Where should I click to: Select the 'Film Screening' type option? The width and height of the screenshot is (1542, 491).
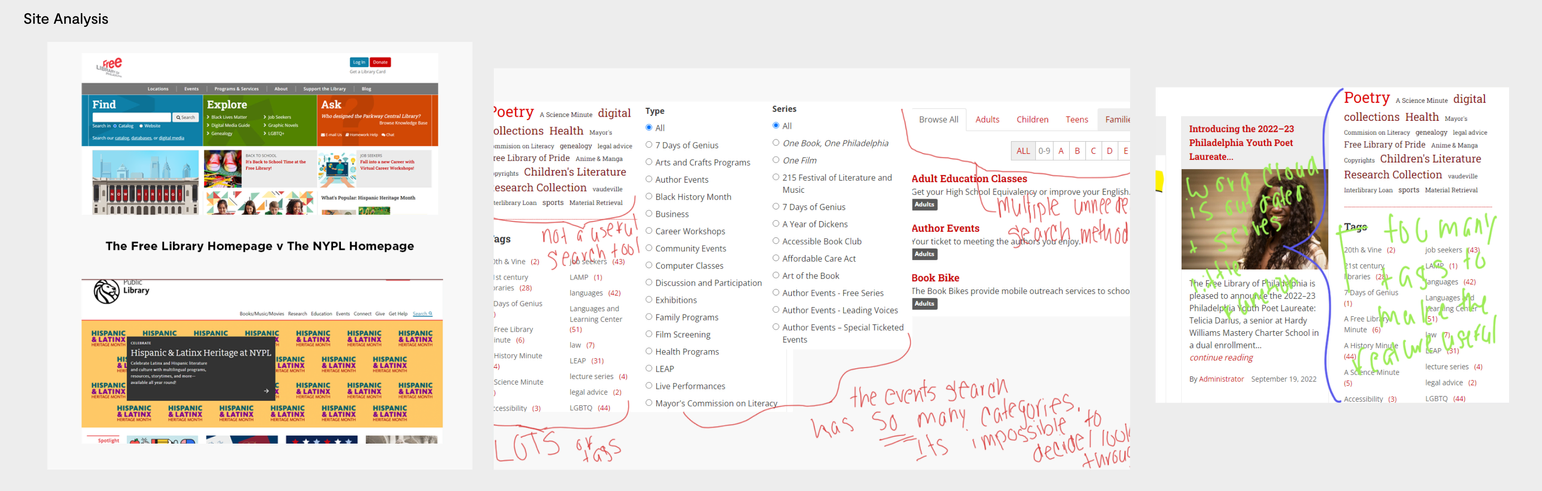tap(649, 335)
